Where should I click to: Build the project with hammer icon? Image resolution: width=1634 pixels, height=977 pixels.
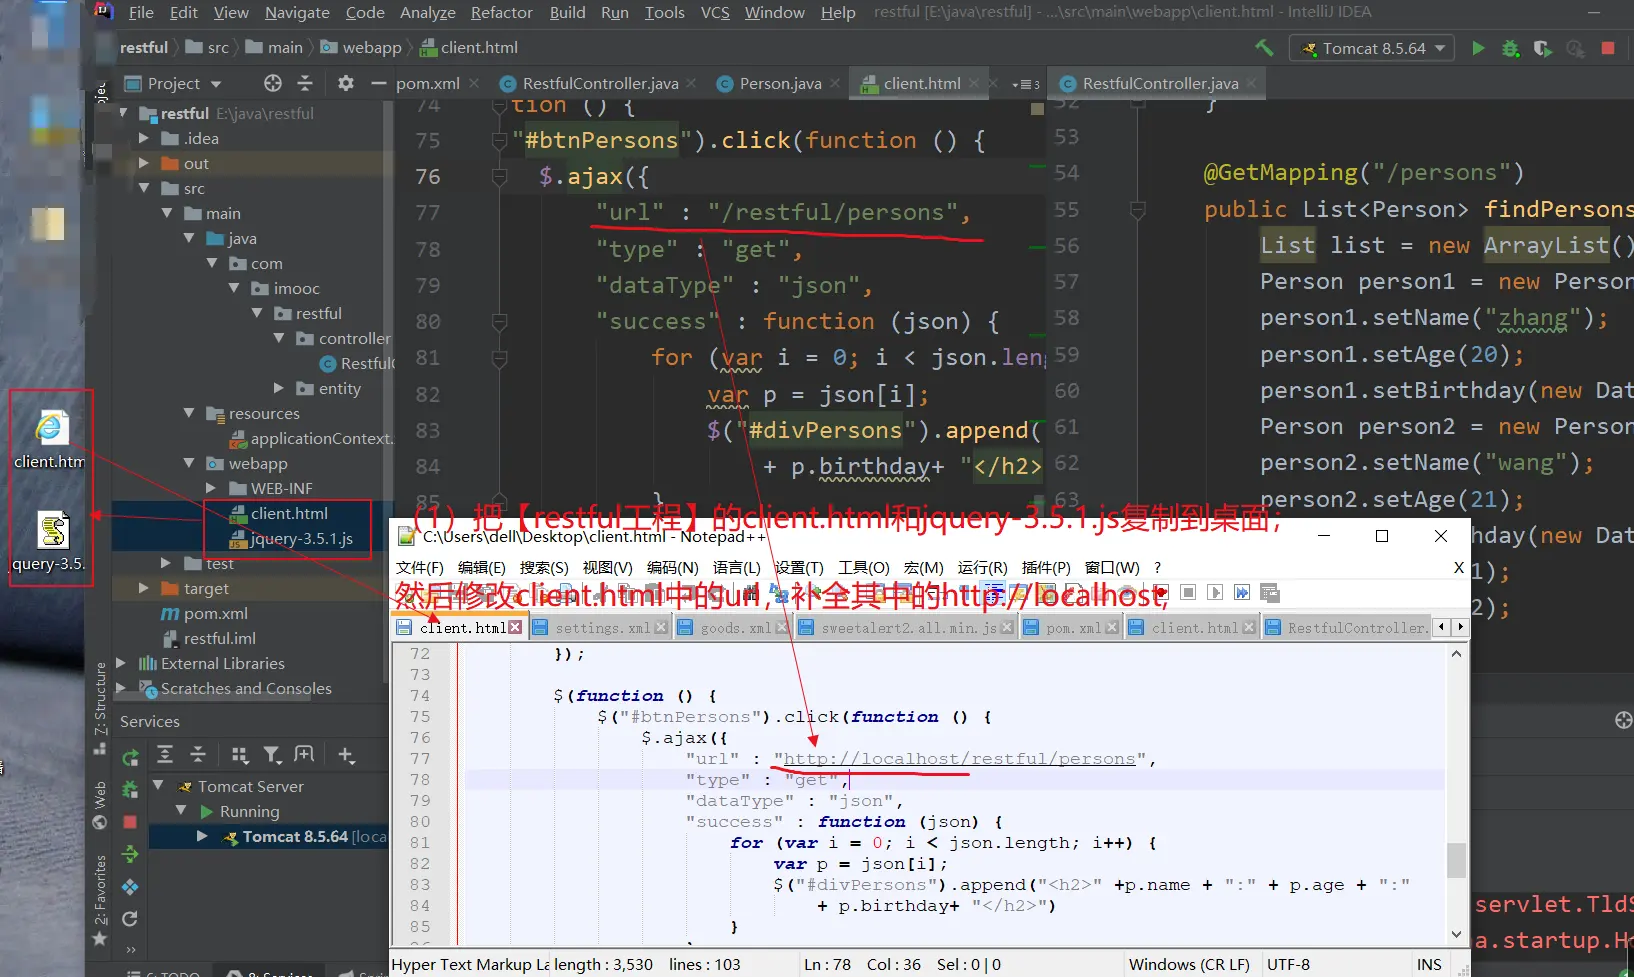tap(1265, 48)
